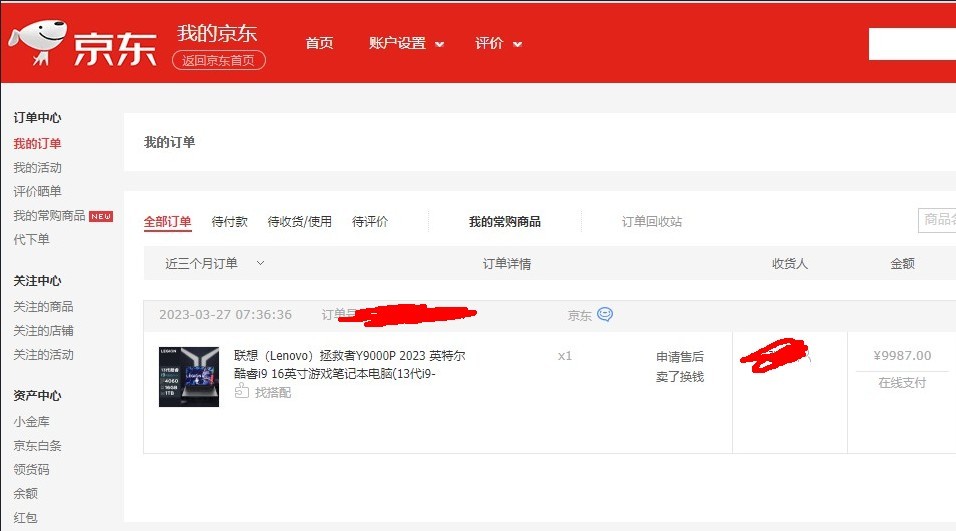Viewport: 956px width, 531px height.
Task: Open 订单回收站 link
Action: click(x=652, y=222)
